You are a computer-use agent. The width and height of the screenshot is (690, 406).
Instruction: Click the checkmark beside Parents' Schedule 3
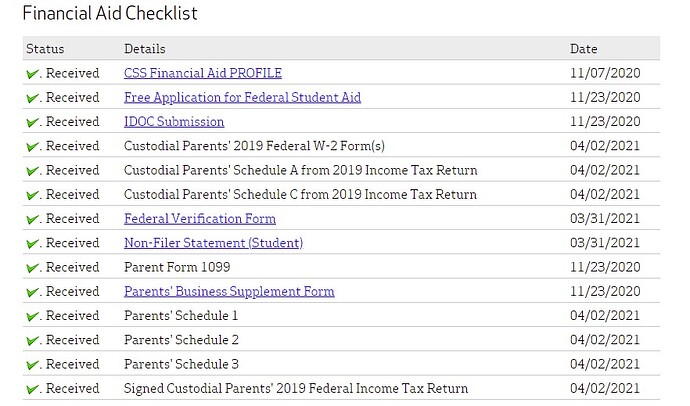click(x=32, y=365)
